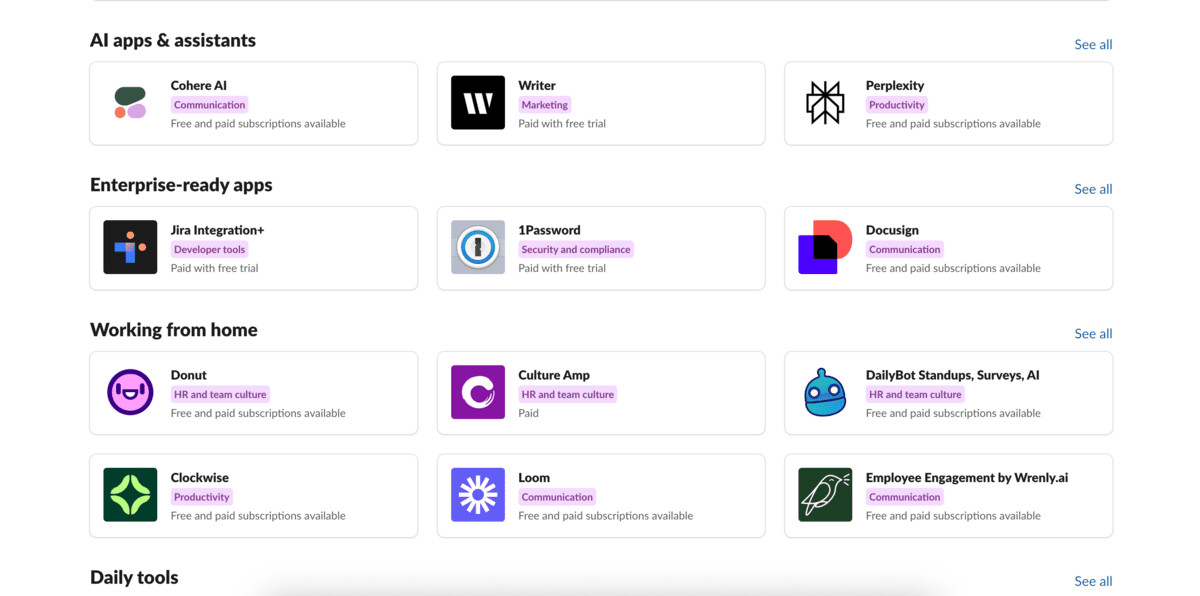Screen dimensions: 1200x596
Task: Select the Perplexity app icon
Action: click(x=825, y=103)
